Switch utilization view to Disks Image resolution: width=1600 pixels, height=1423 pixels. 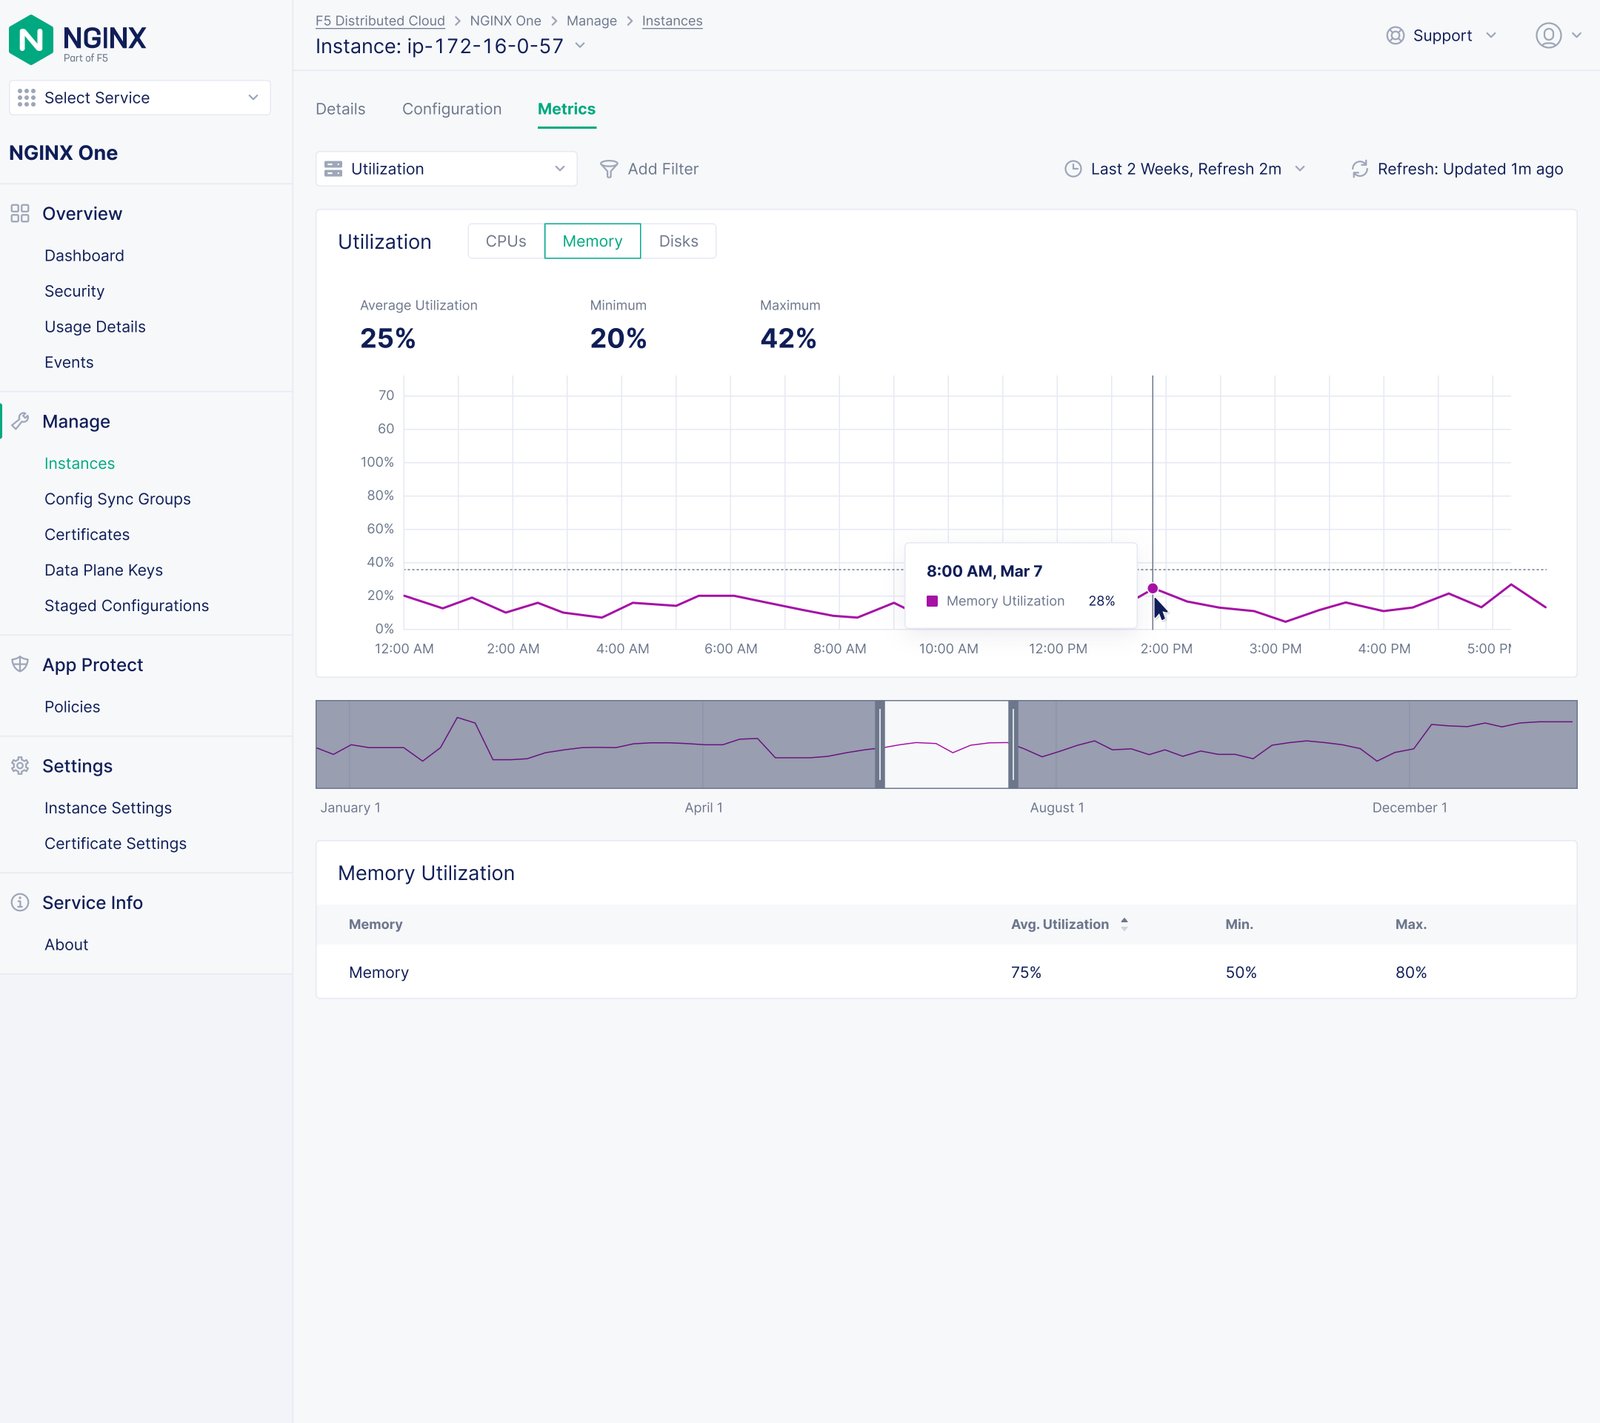[x=678, y=241]
